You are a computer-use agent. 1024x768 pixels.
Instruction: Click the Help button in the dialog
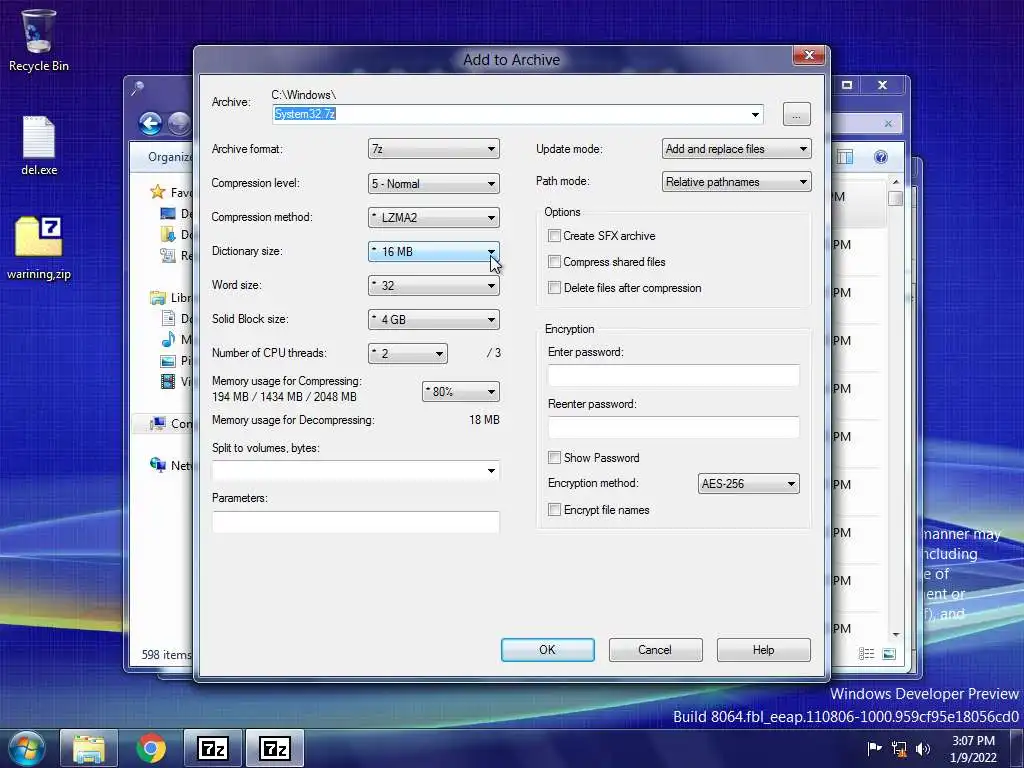[763, 650]
